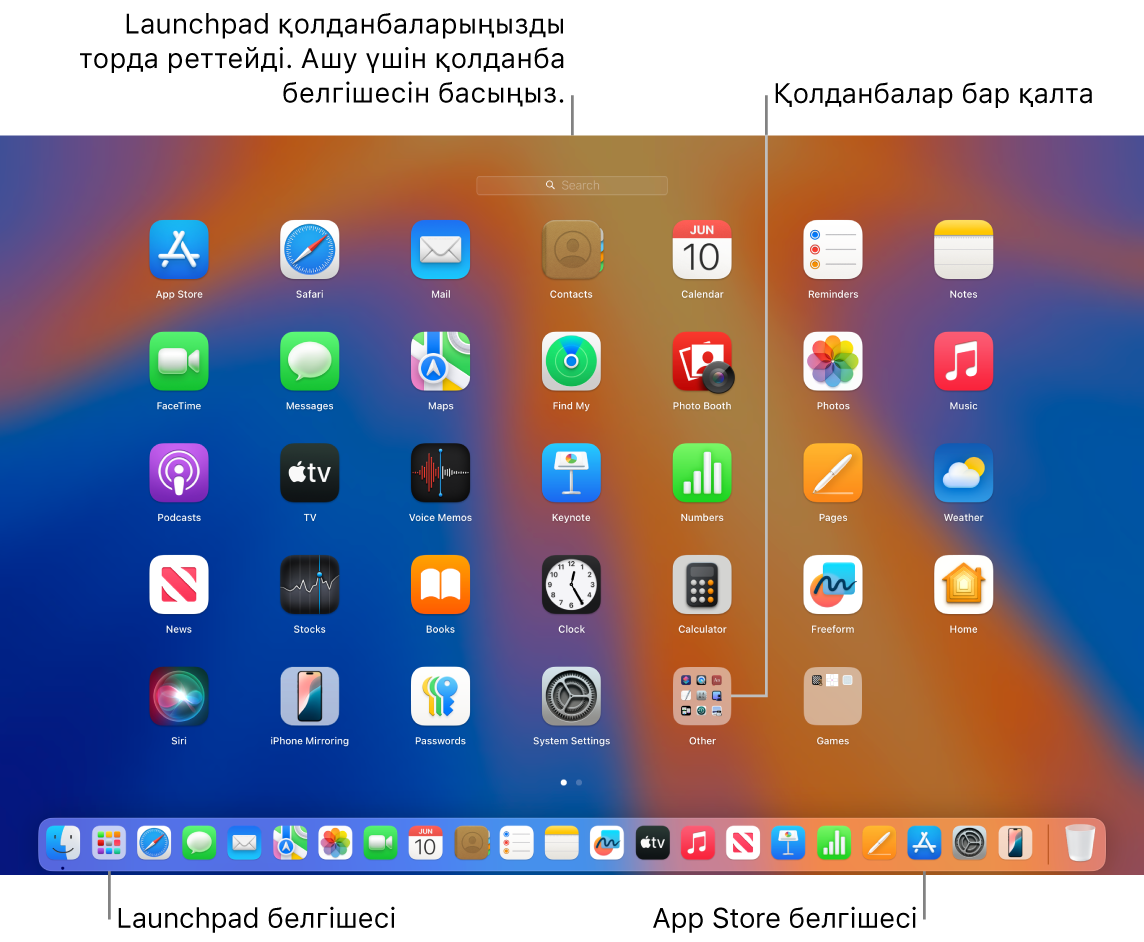Launch FaceTime from the app grid
The image size is (1144, 942).
point(178,361)
